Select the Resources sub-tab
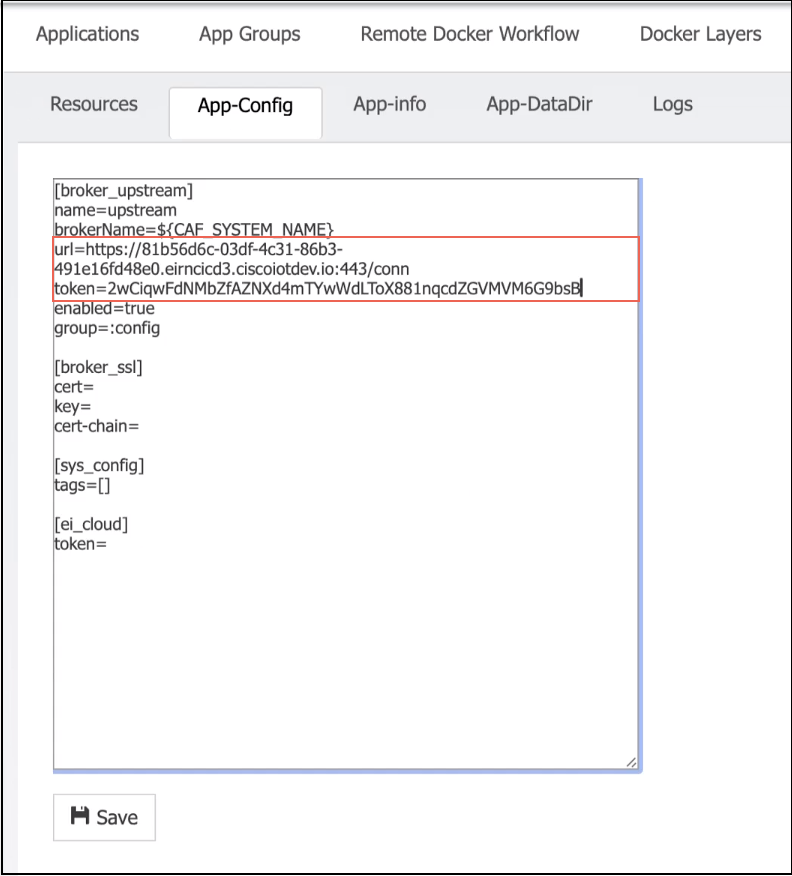 [94, 104]
